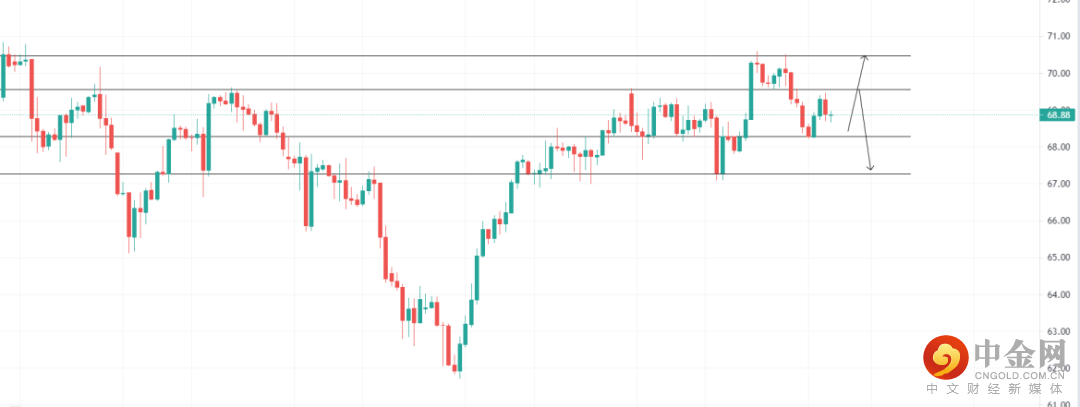Viewport: 1080px width, 407px height.
Task: Click the upward arrow head drawing
Action: [x=865, y=60]
